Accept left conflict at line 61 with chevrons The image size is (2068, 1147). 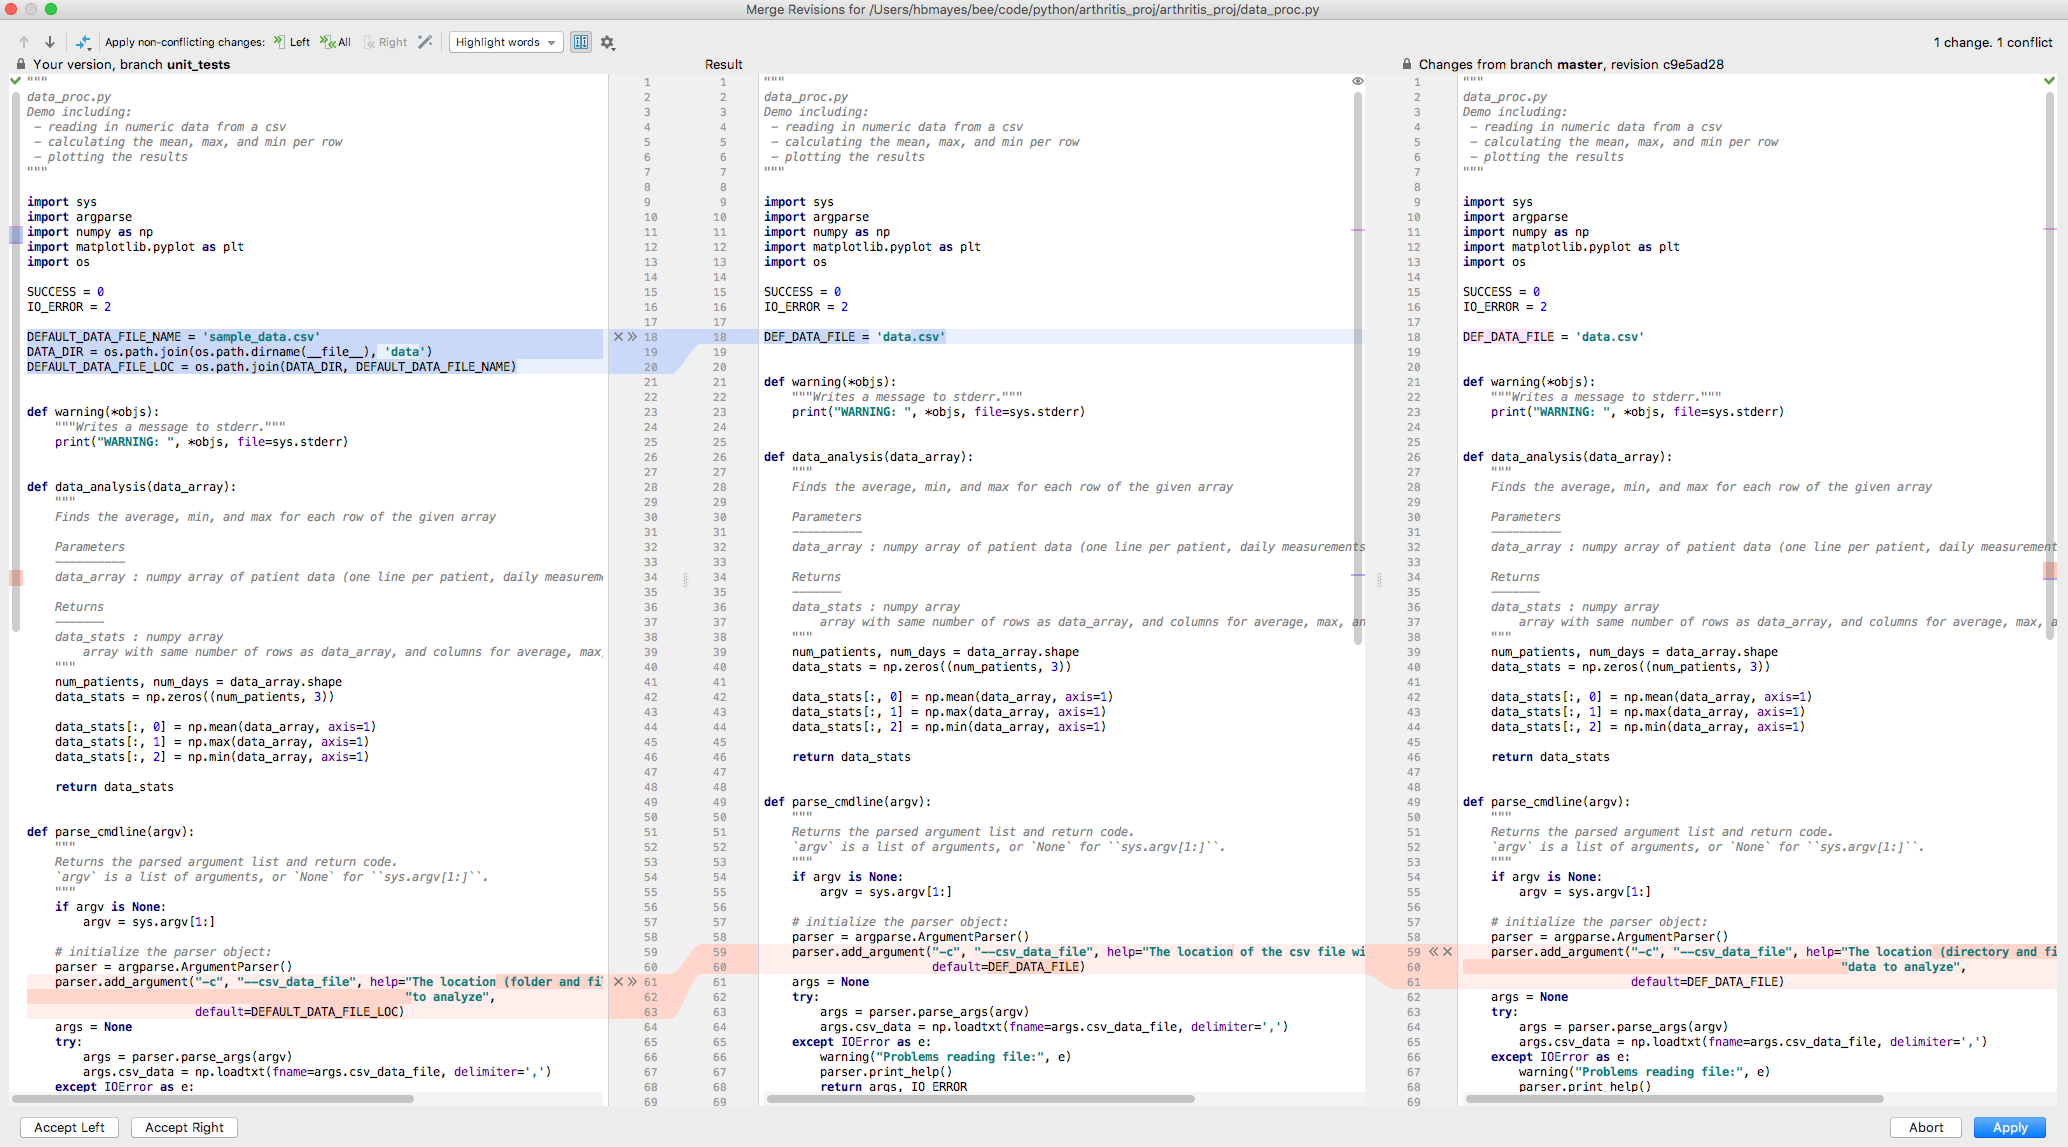click(632, 982)
